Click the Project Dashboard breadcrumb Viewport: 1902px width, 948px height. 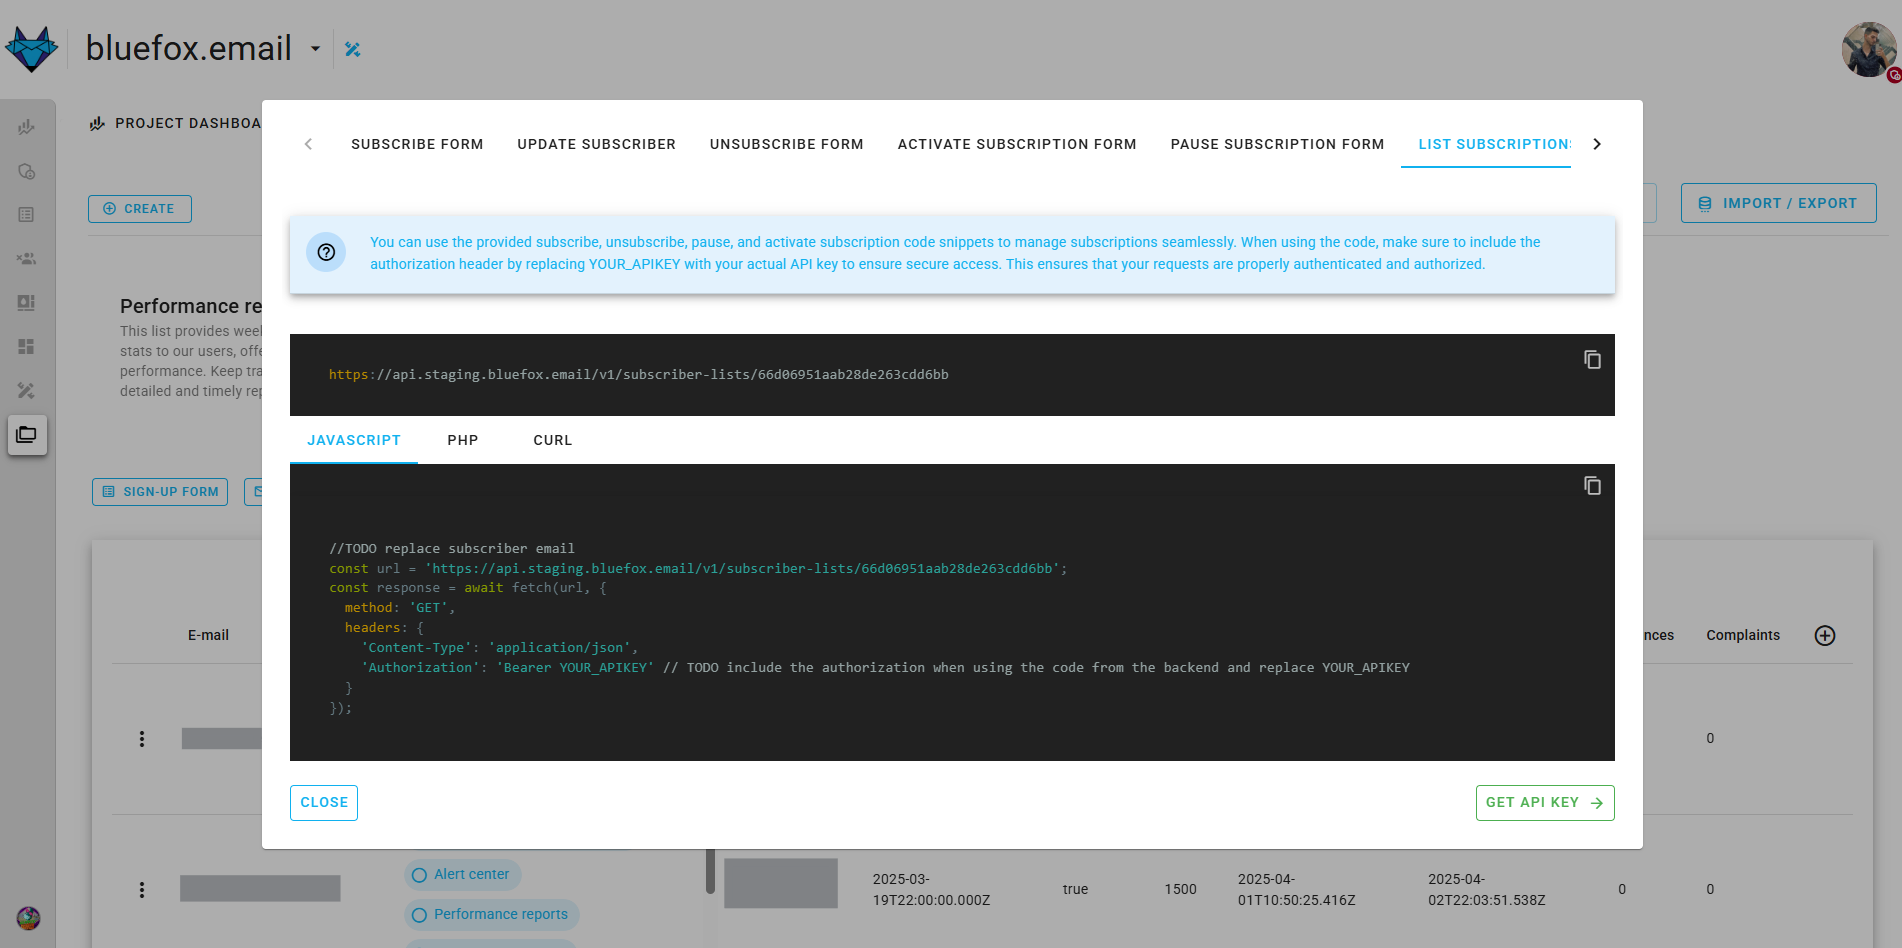[x=176, y=123]
